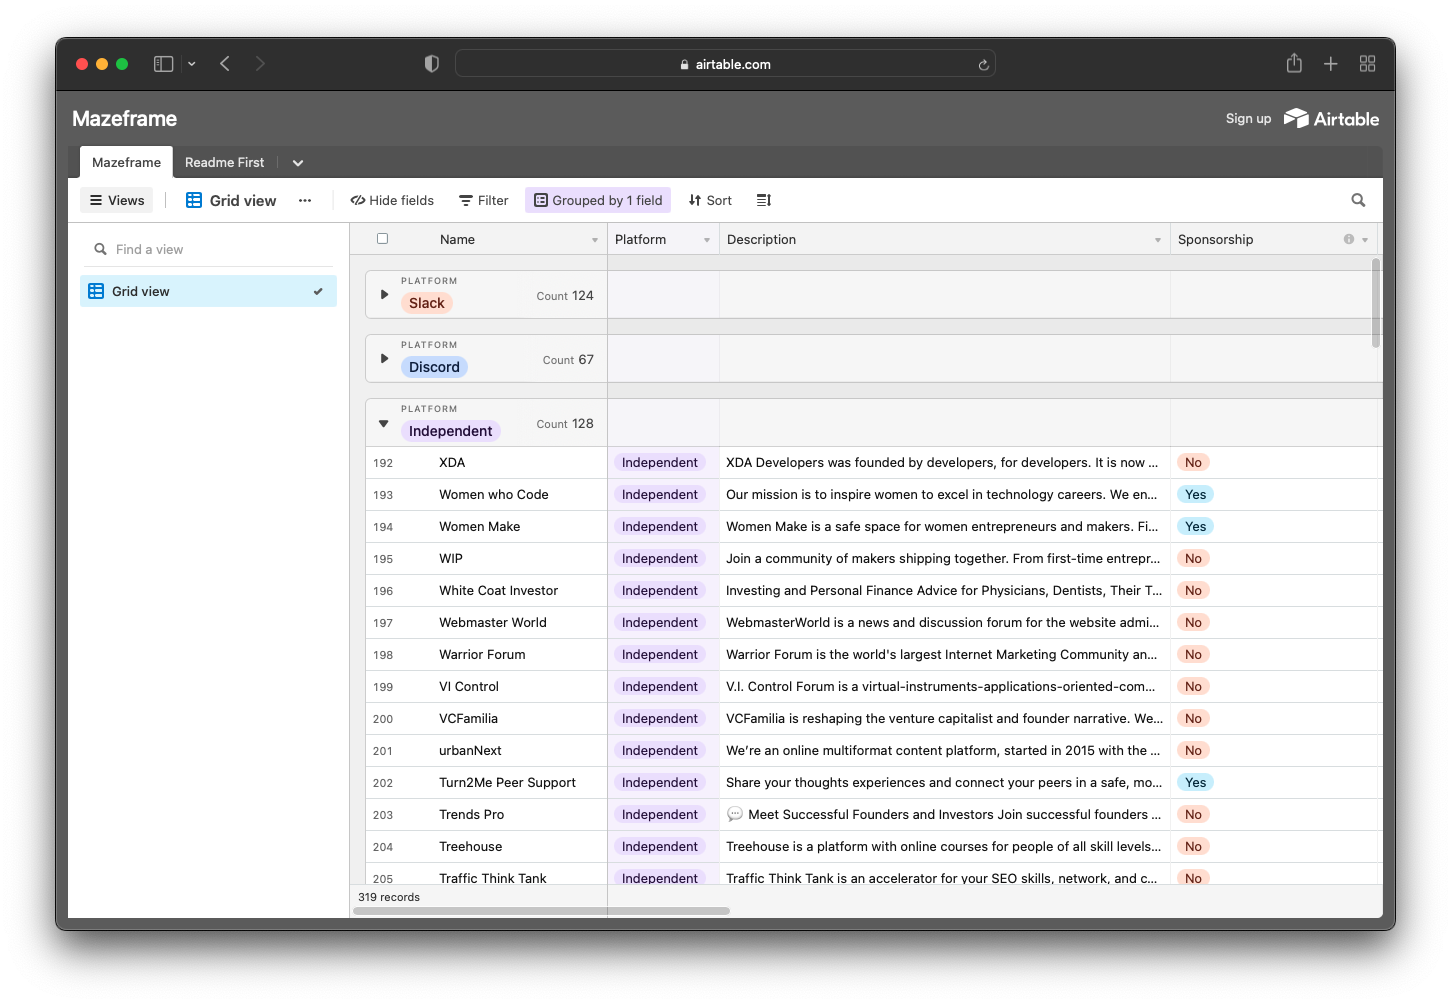Click the Yes tag for Turn2Me Peer Support
This screenshot has height=1004, width=1451.
point(1195,783)
